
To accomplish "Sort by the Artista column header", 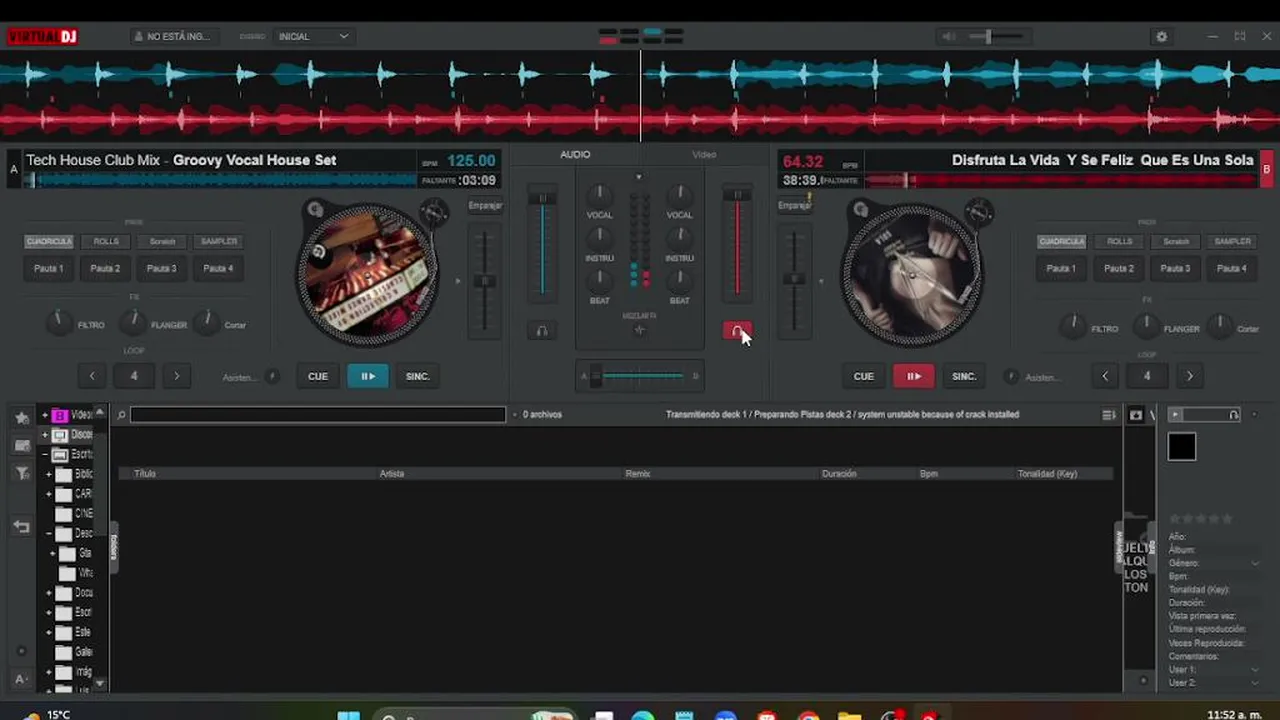I will click(x=392, y=474).
